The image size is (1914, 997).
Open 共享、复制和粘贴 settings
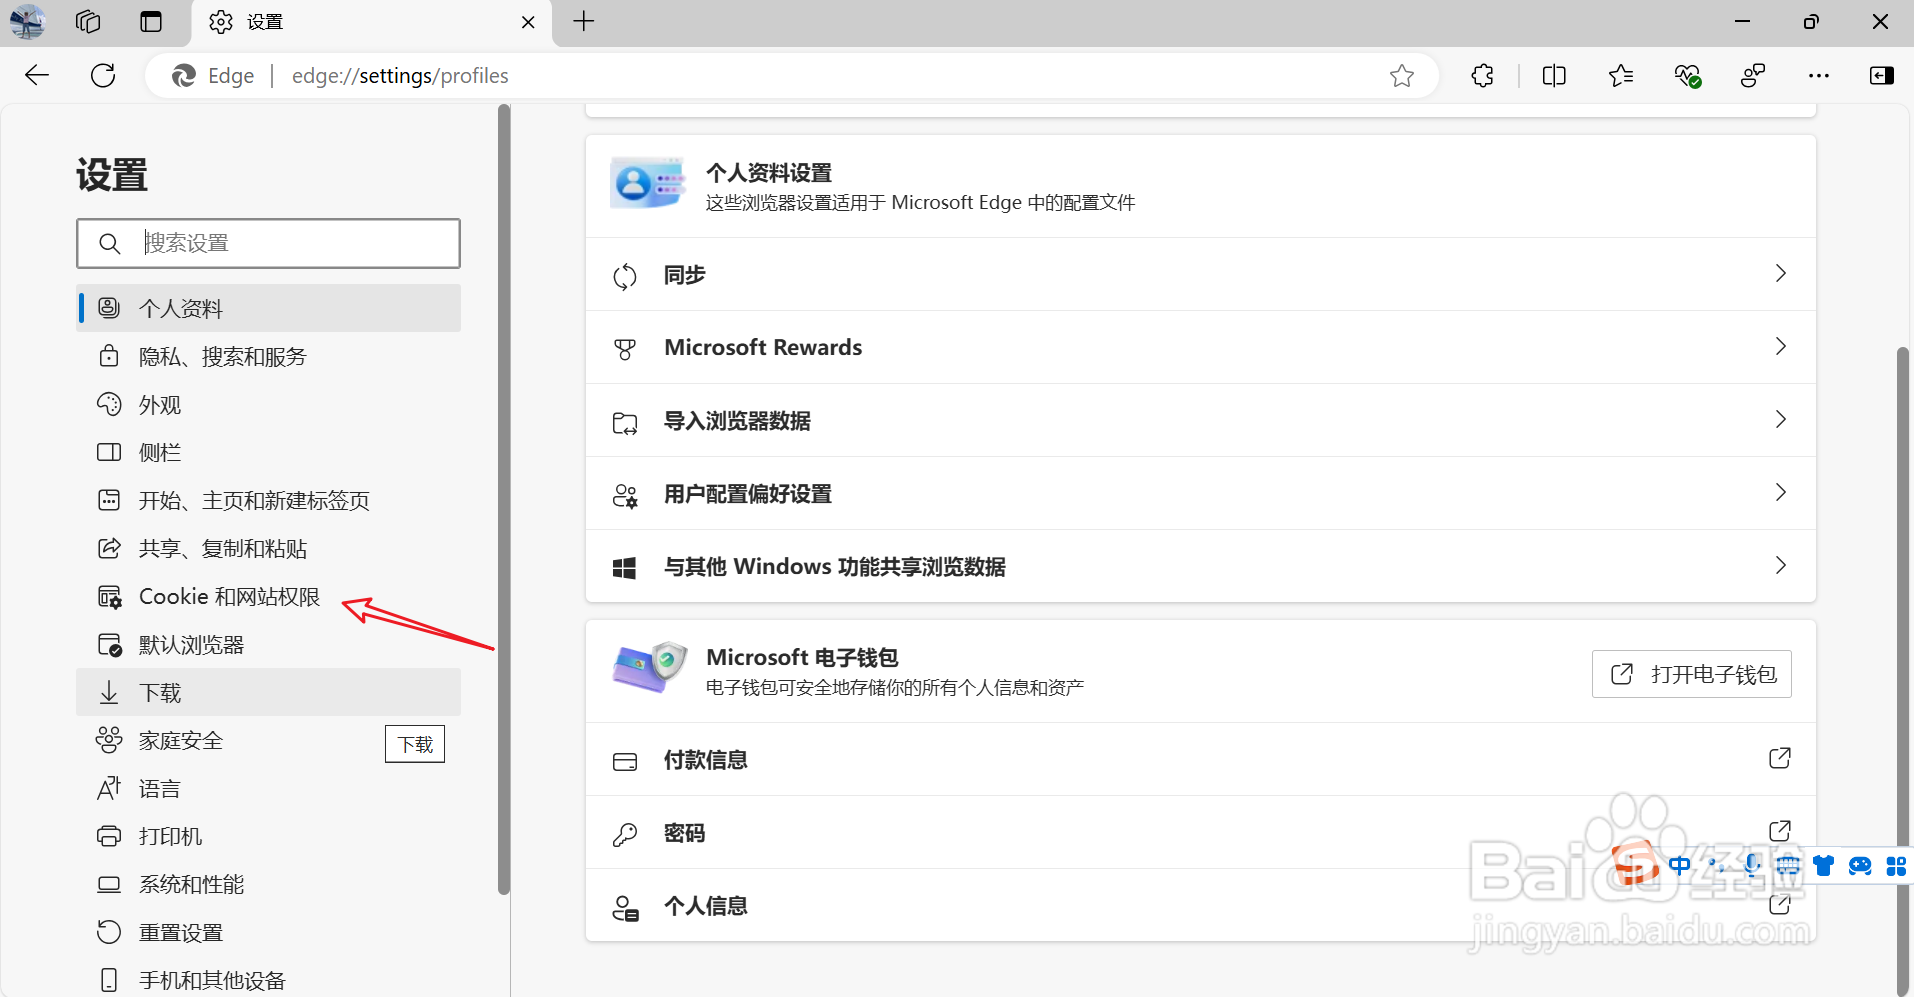(268, 549)
